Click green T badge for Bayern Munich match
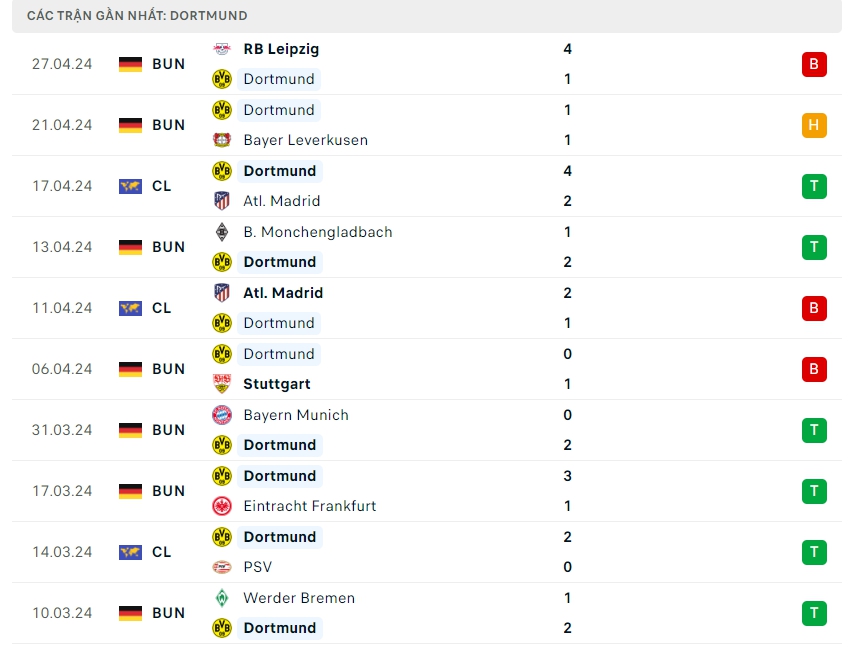Viewport: 855px width, 647px height. click(x=814, y=430)
